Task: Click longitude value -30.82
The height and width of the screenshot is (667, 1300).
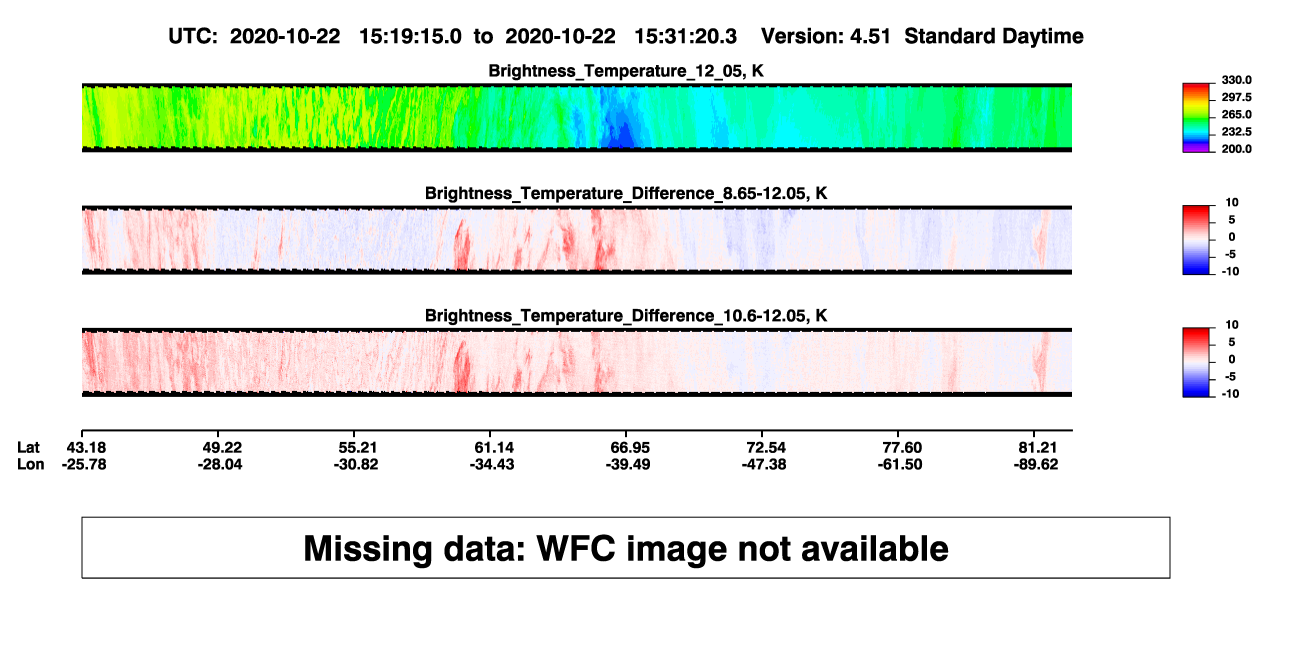Action: pos(357,464)
